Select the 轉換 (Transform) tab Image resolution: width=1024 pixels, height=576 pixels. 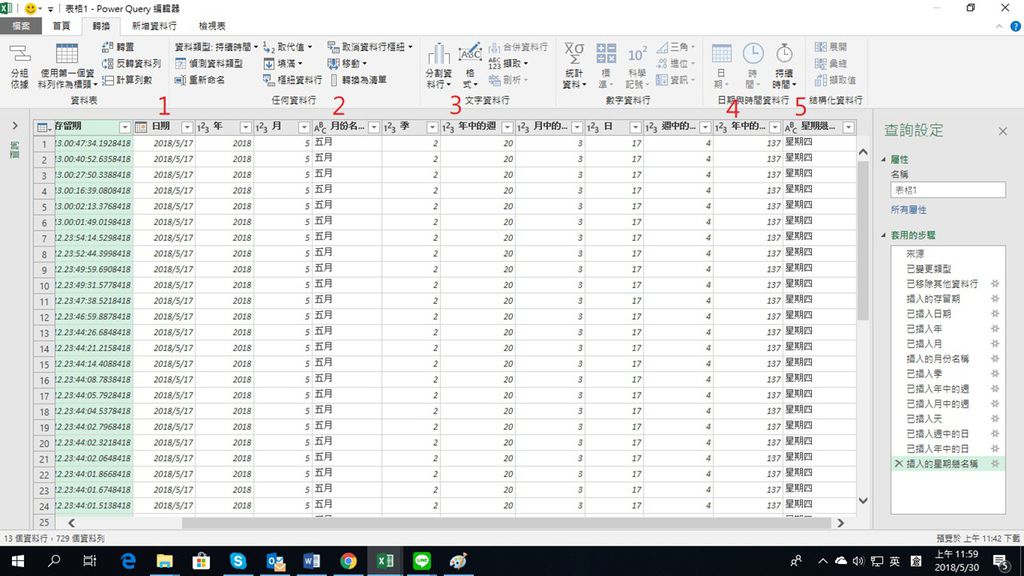(x=101, y=26)
